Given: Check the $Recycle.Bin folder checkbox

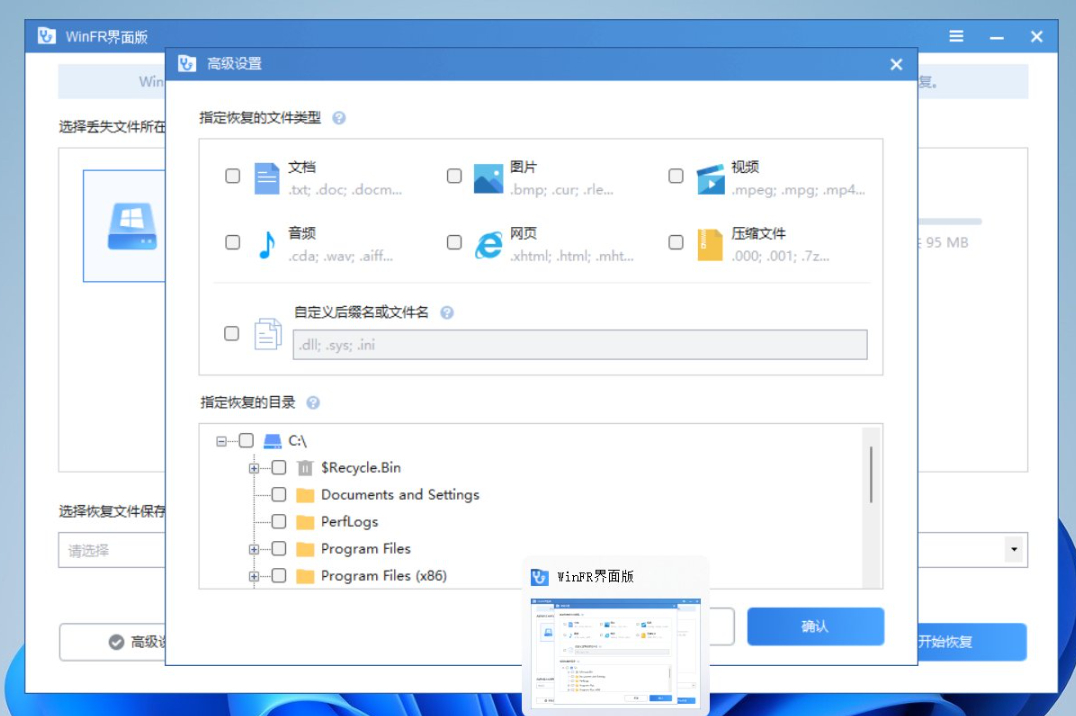Looking at the screenshot, I should [x=279, y=468].
